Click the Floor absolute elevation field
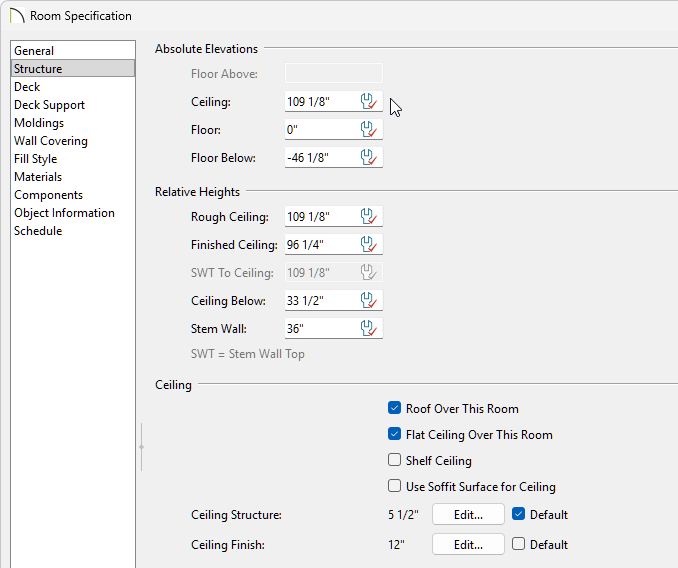The width and height of the screenshot is (678, 568). [x=334, y=130]
